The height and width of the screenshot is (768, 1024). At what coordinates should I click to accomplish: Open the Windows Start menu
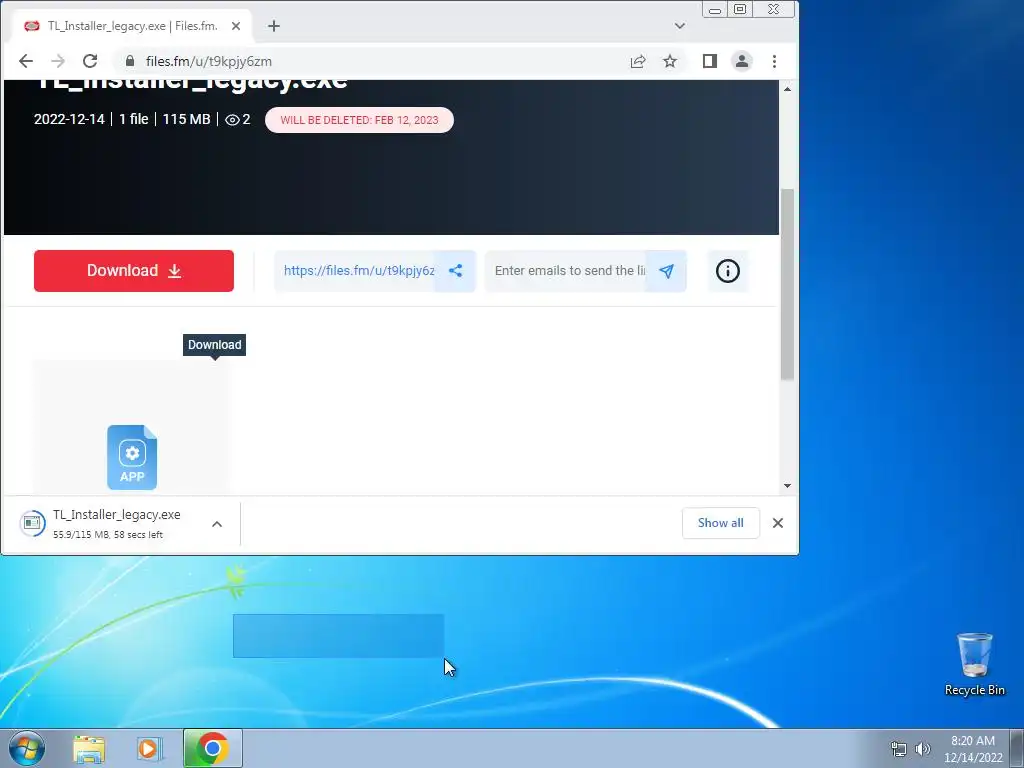point(27,748)
